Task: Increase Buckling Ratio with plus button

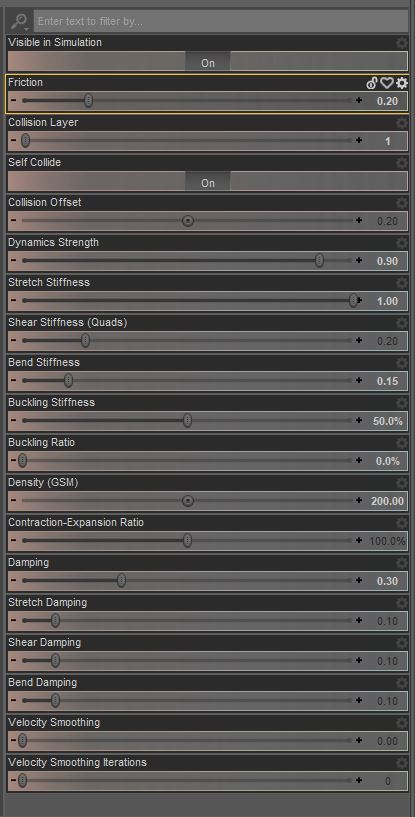Action: pos(359,461)
